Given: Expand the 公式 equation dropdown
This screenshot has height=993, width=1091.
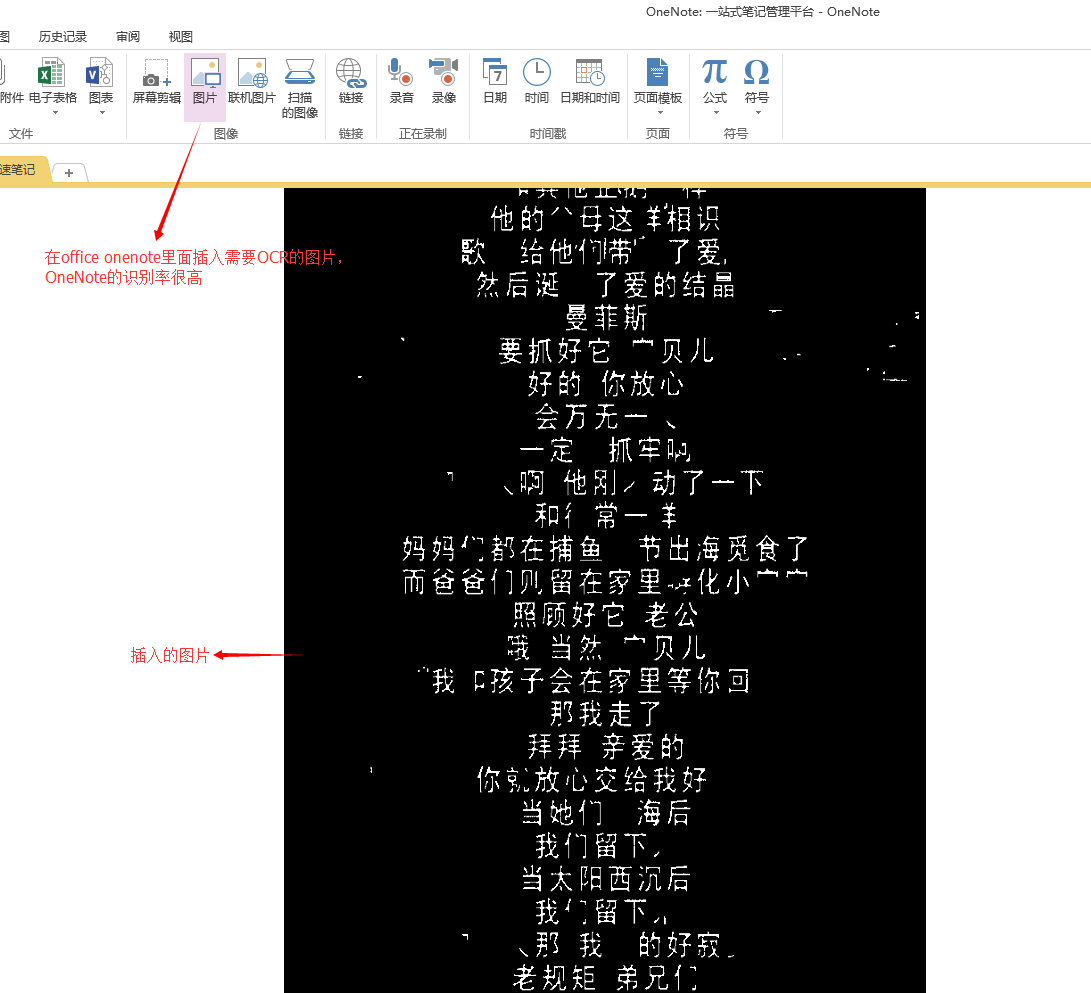Looking at the screenshot, I should (715, 112).
